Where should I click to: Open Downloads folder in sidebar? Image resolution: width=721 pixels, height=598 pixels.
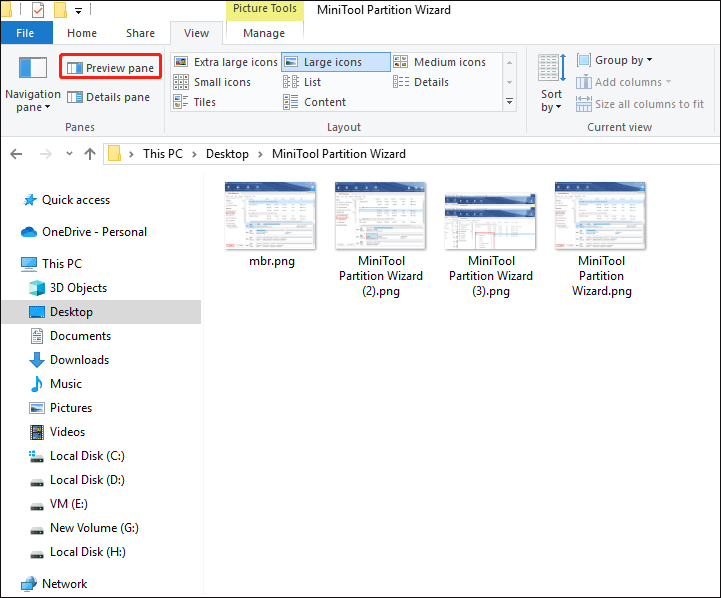pos(69,360)
